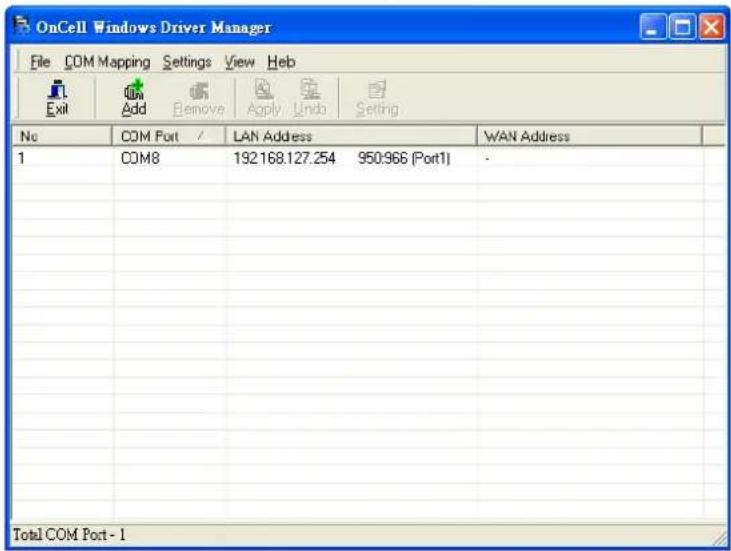Open the Help menu
The width and height of the screenshot is (731, 551).
tap(281, 62)
